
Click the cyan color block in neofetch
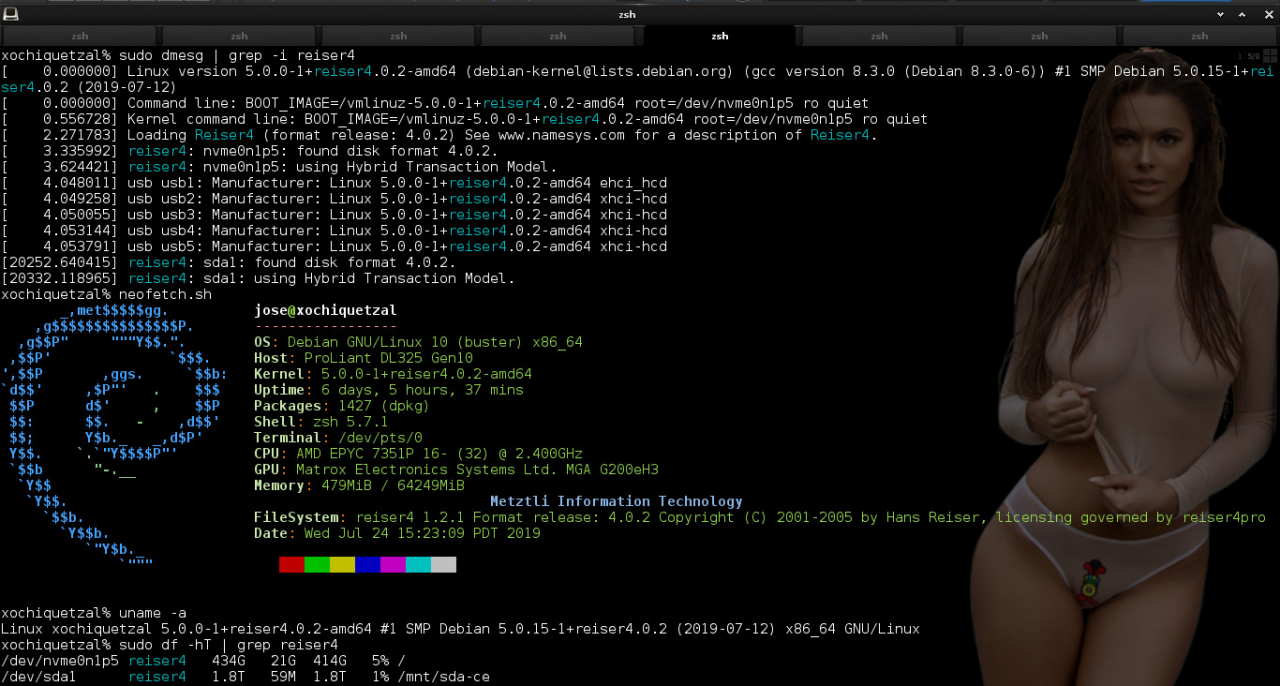(x=418, y=565)
